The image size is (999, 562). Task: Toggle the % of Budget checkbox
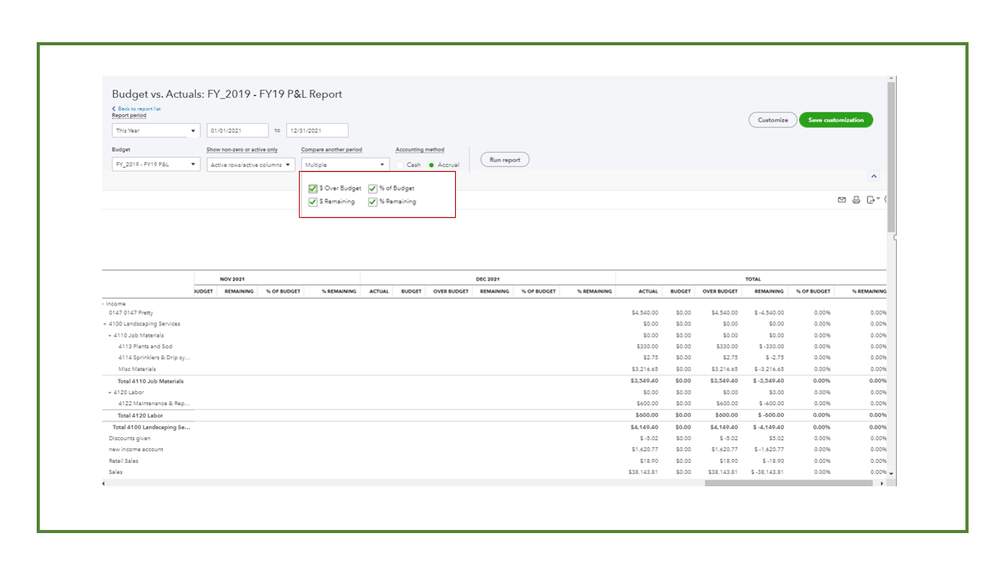372,188
